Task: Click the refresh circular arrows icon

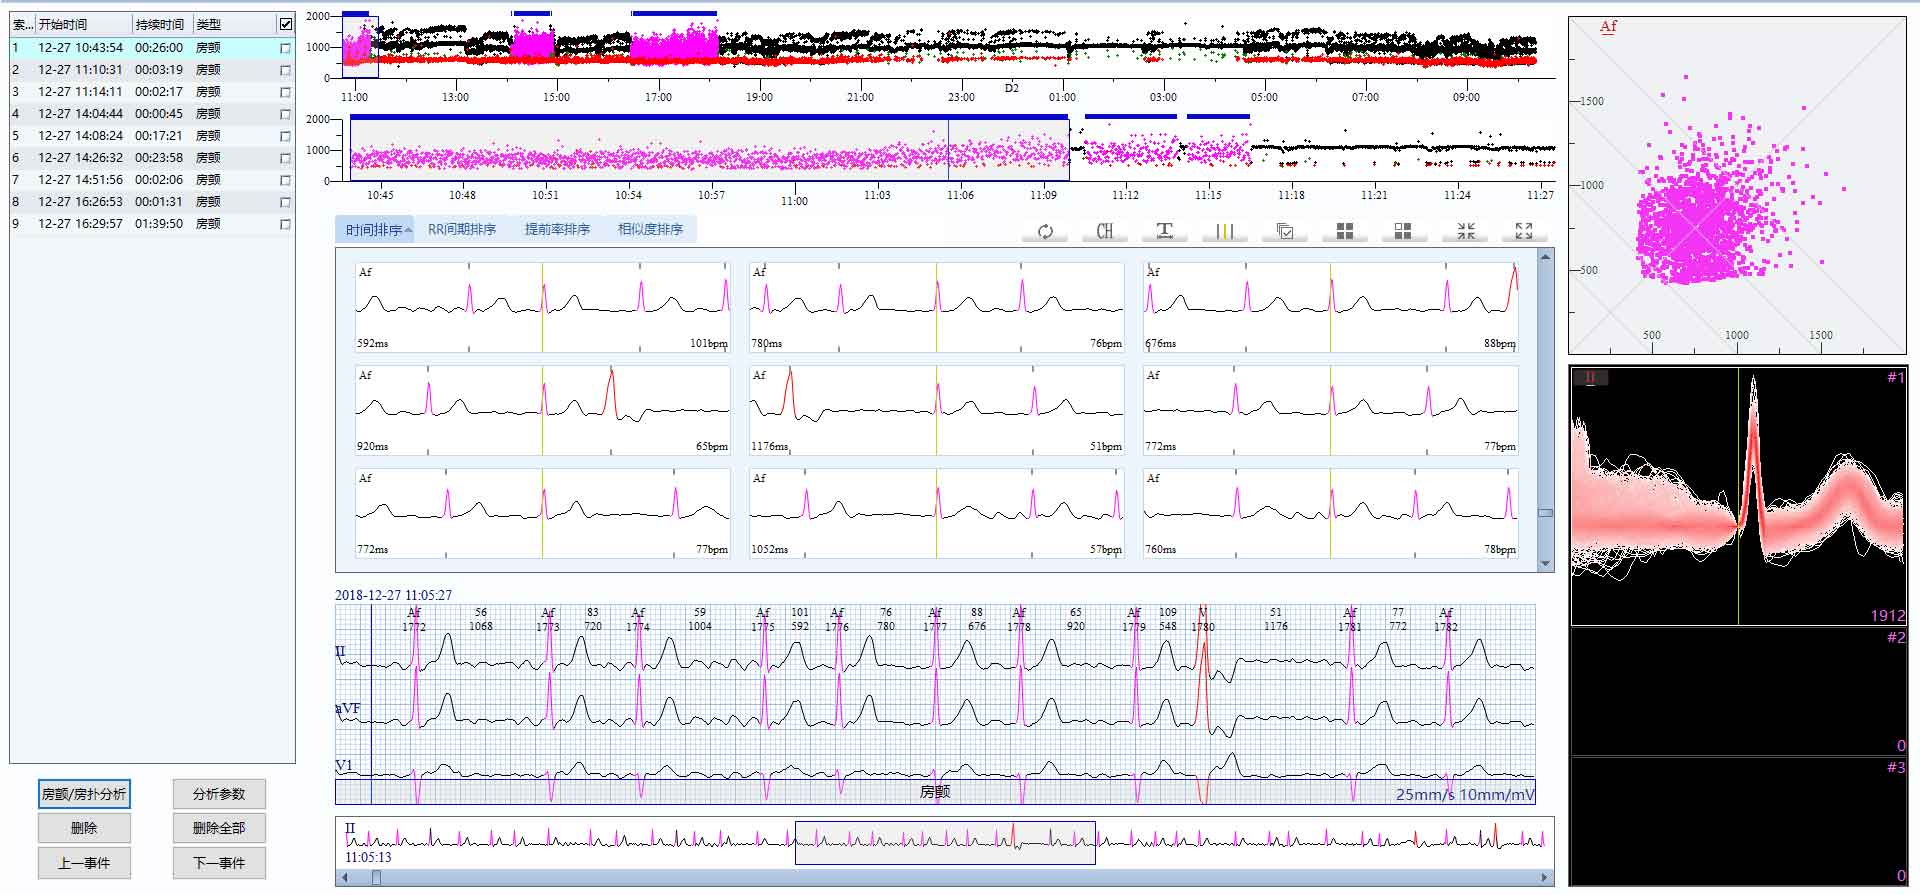Action: [x=1045, y=231]
